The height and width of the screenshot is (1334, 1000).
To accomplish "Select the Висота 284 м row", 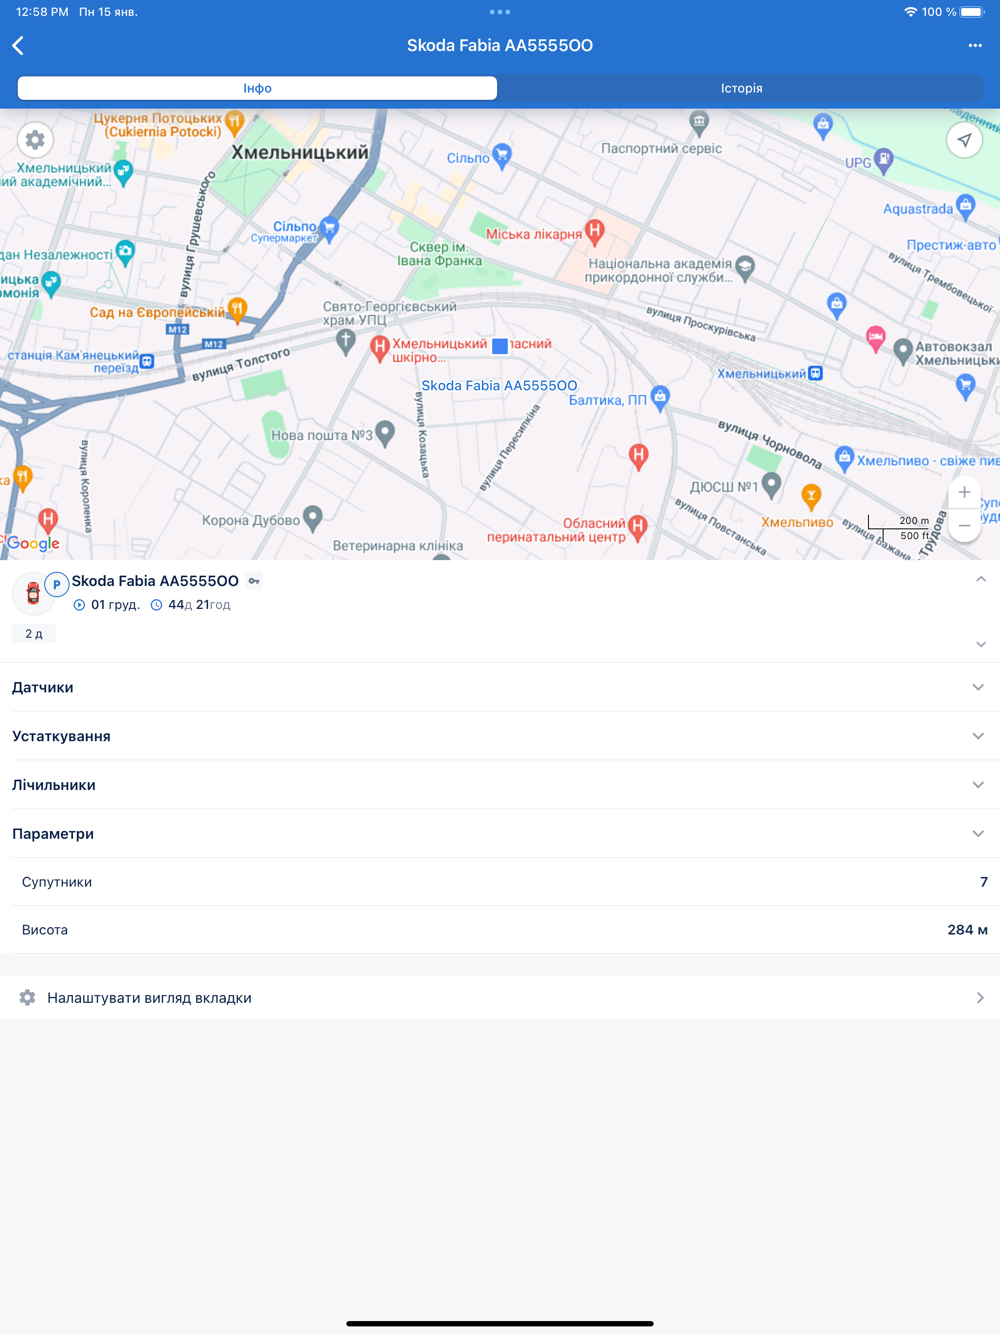I will pos(500,930).
